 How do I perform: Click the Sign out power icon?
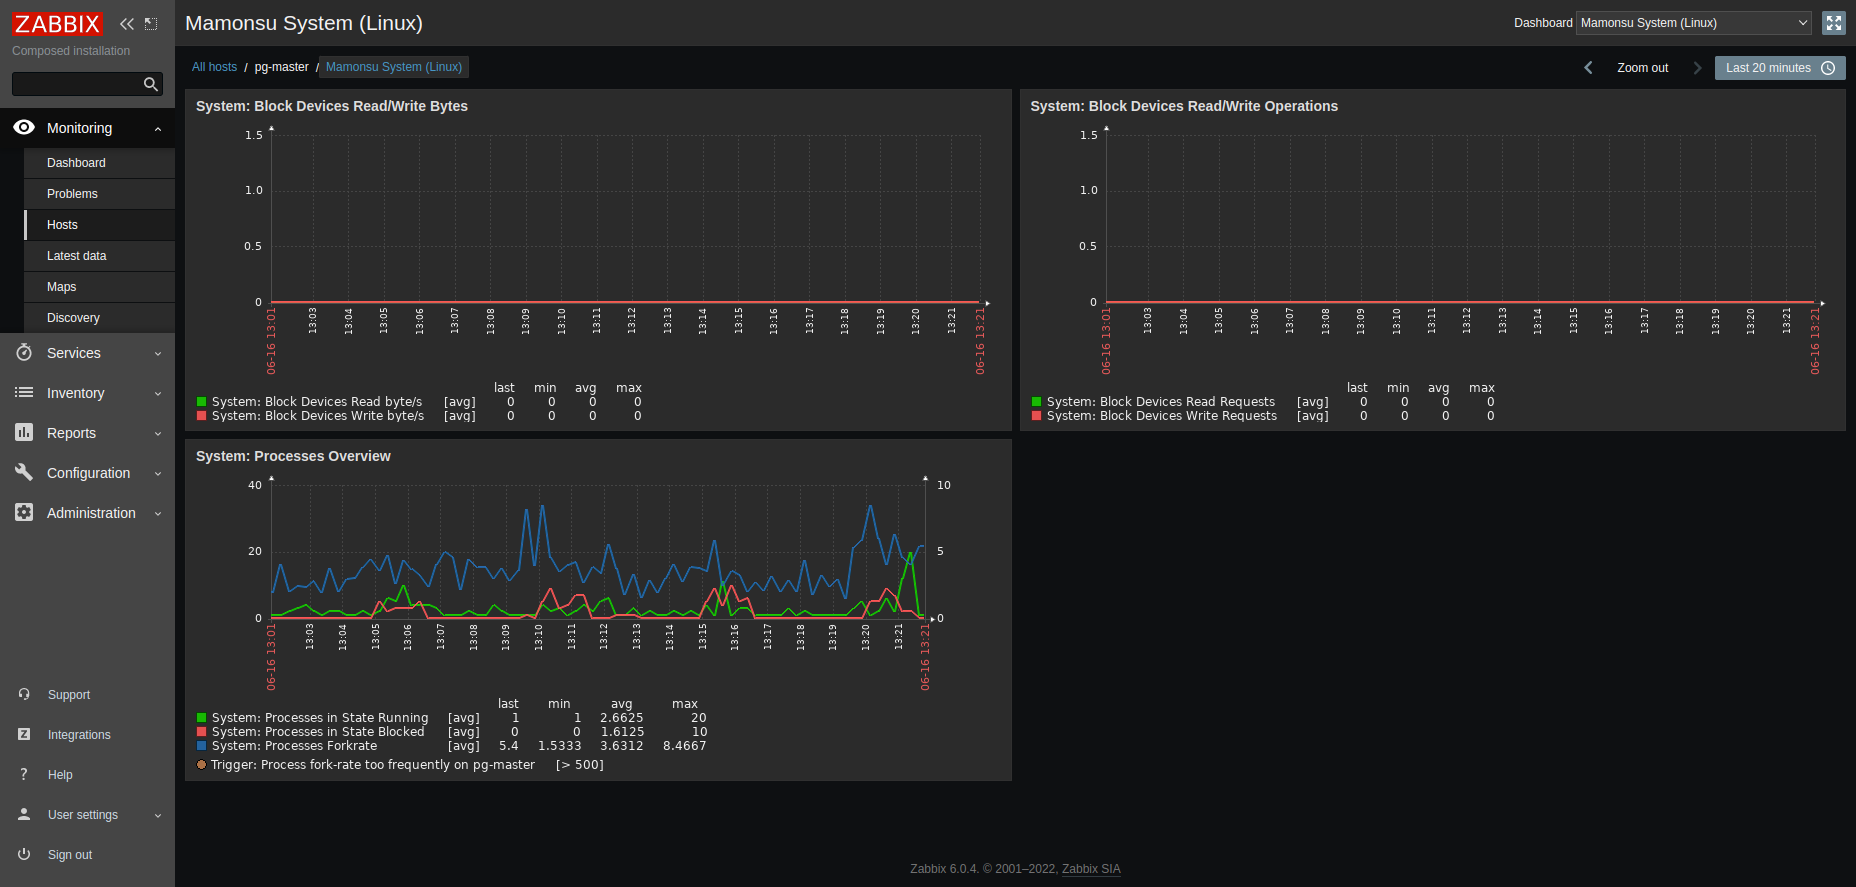(x=24, y=854)
